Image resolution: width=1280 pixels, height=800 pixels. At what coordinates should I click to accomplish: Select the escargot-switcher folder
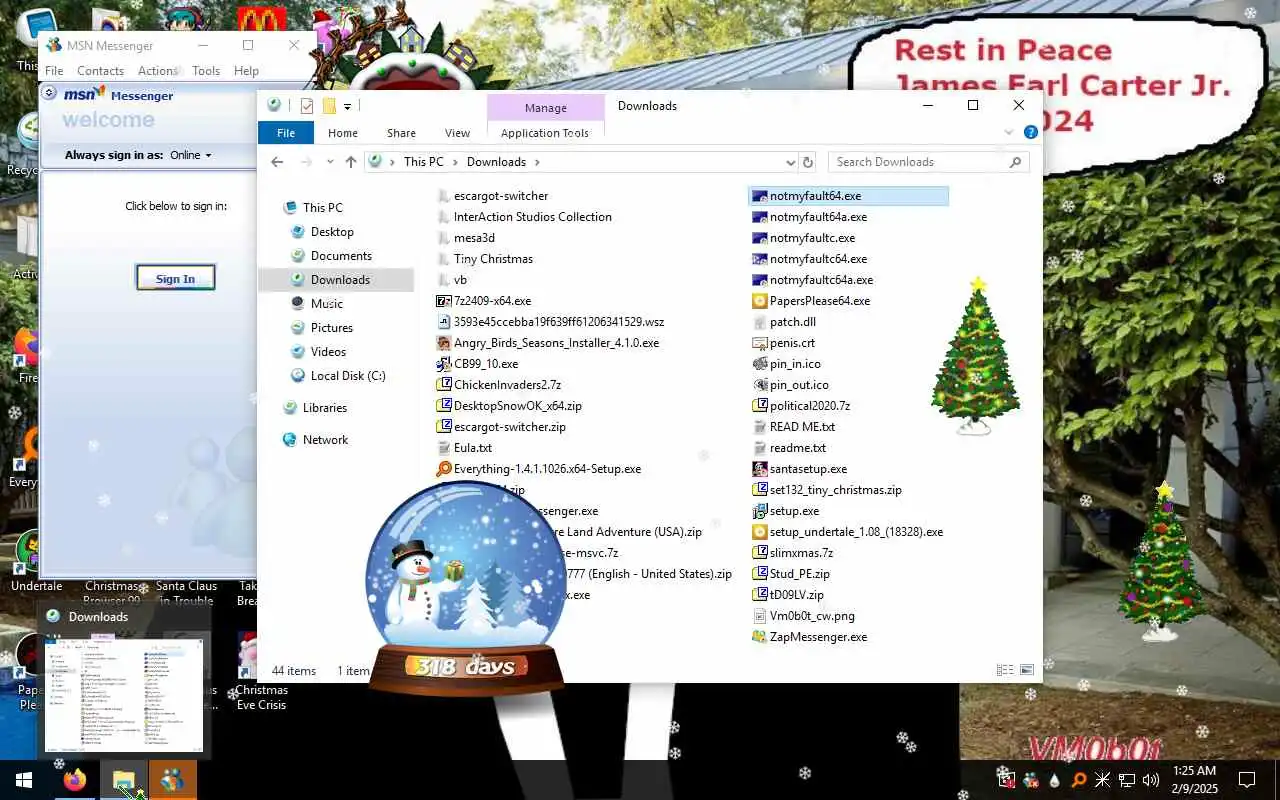pyautogui.click(x=493, y=196)
